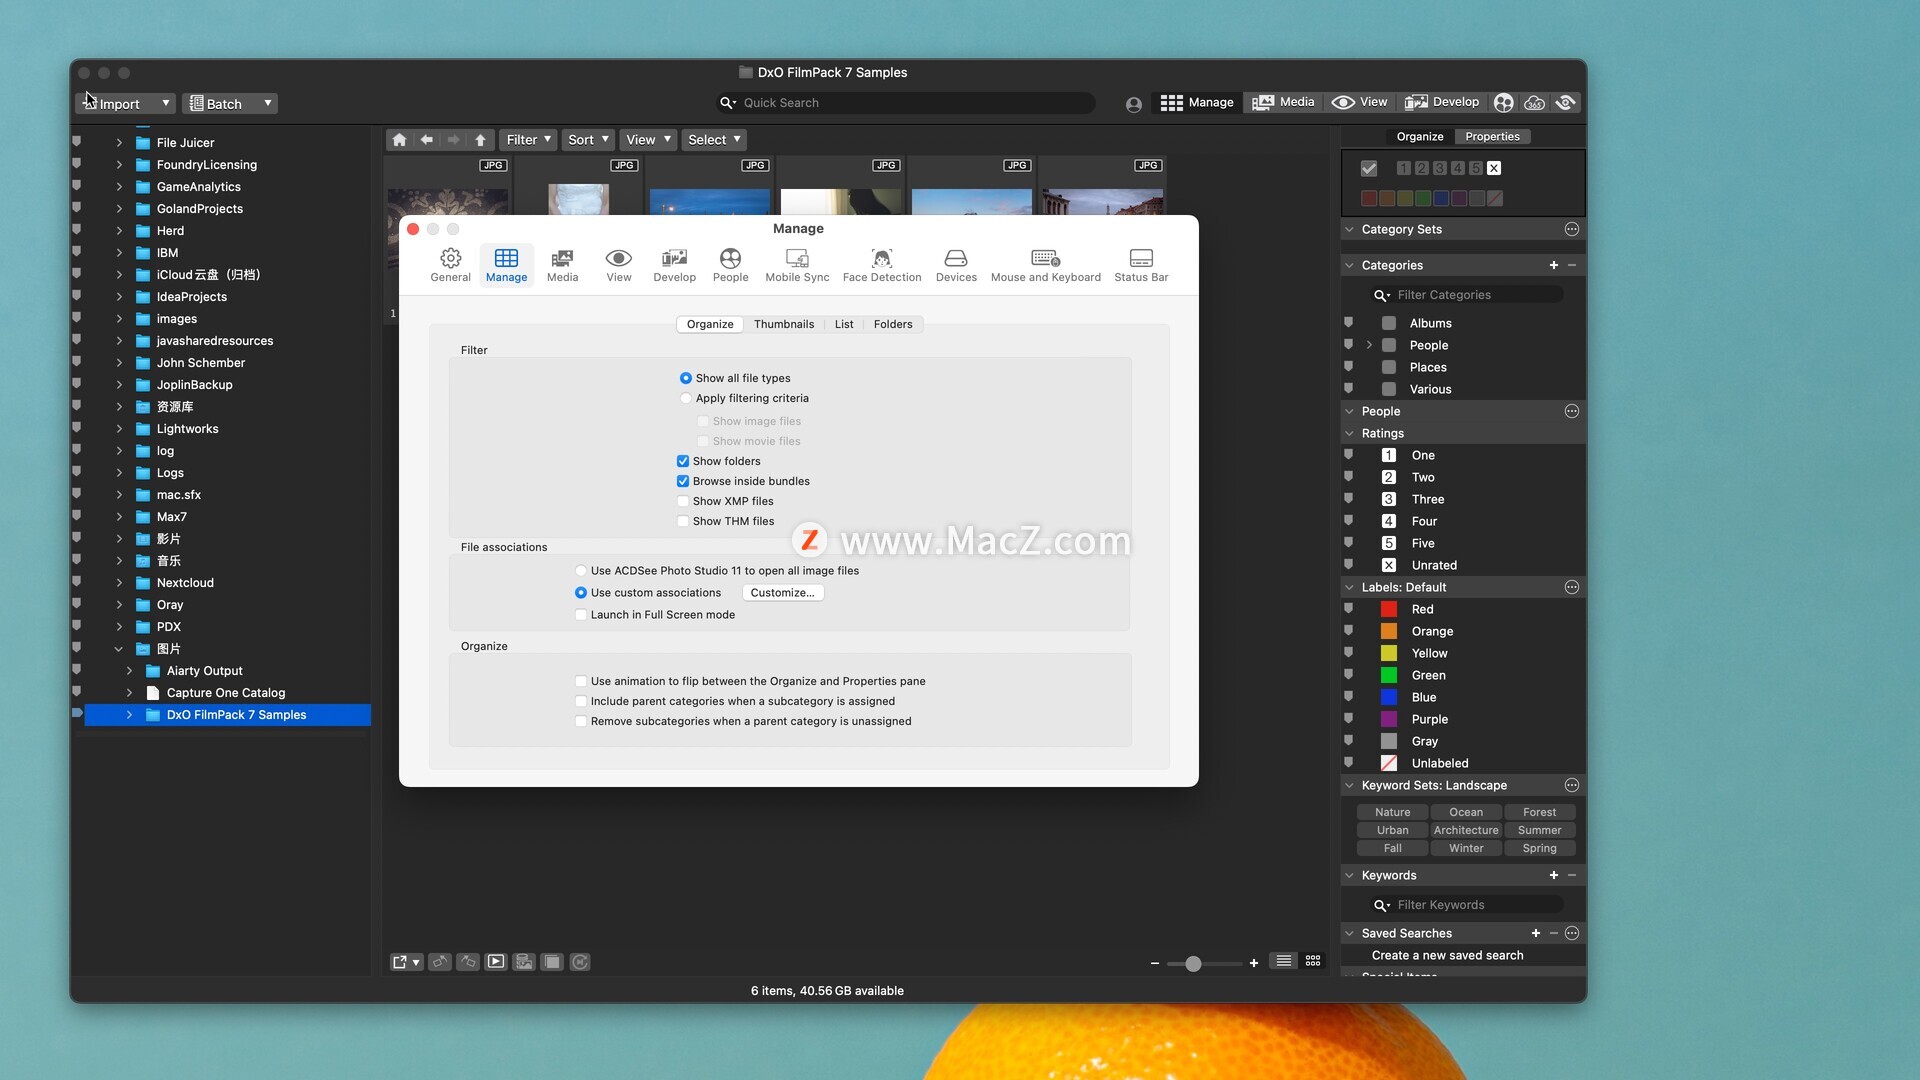
Task: Enable Show XMP files checkbox
Action: click(683, 501)
